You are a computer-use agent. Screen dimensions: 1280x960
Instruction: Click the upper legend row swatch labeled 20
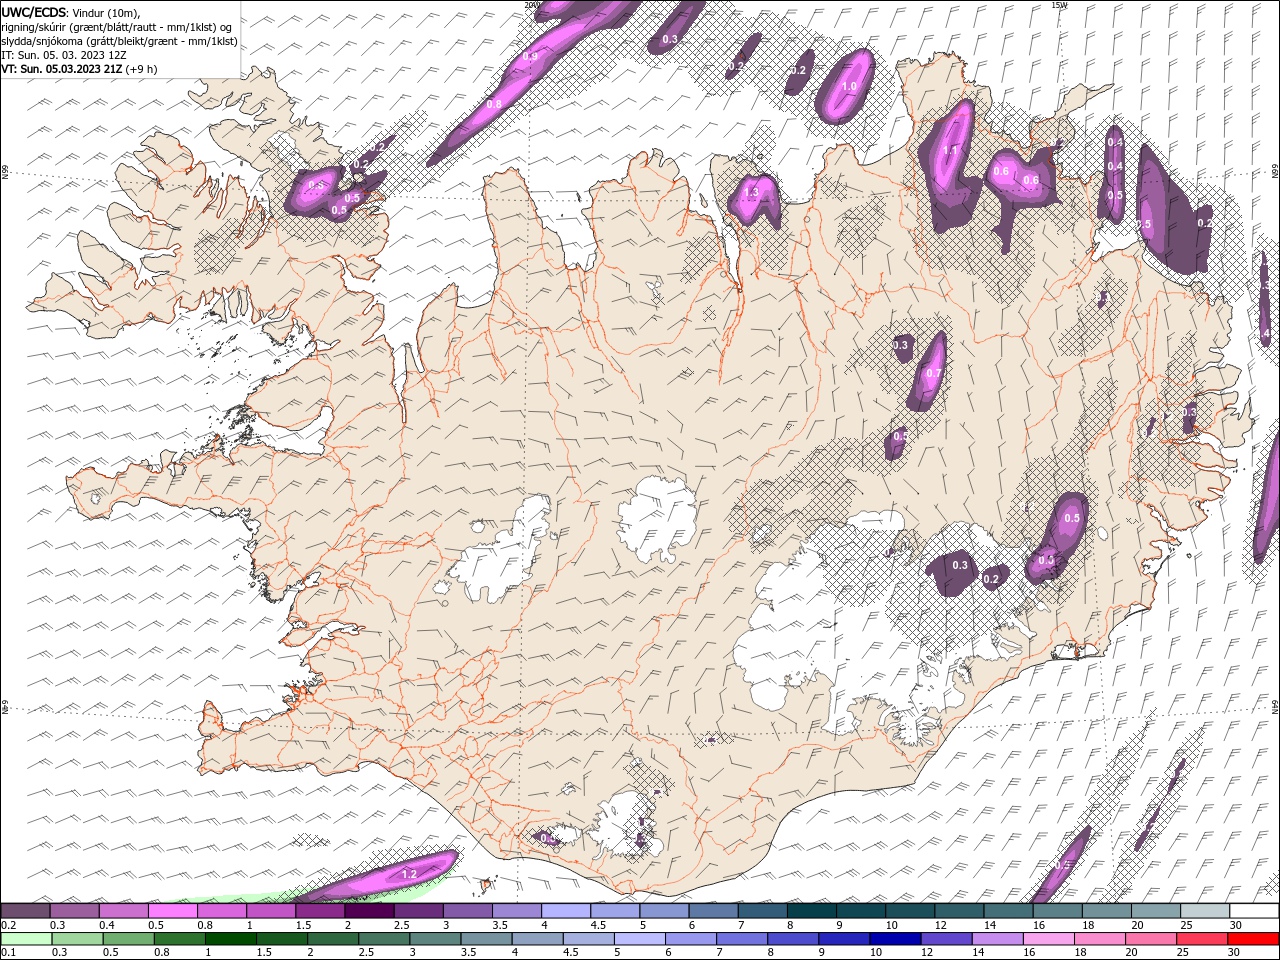coord(1156,911)
